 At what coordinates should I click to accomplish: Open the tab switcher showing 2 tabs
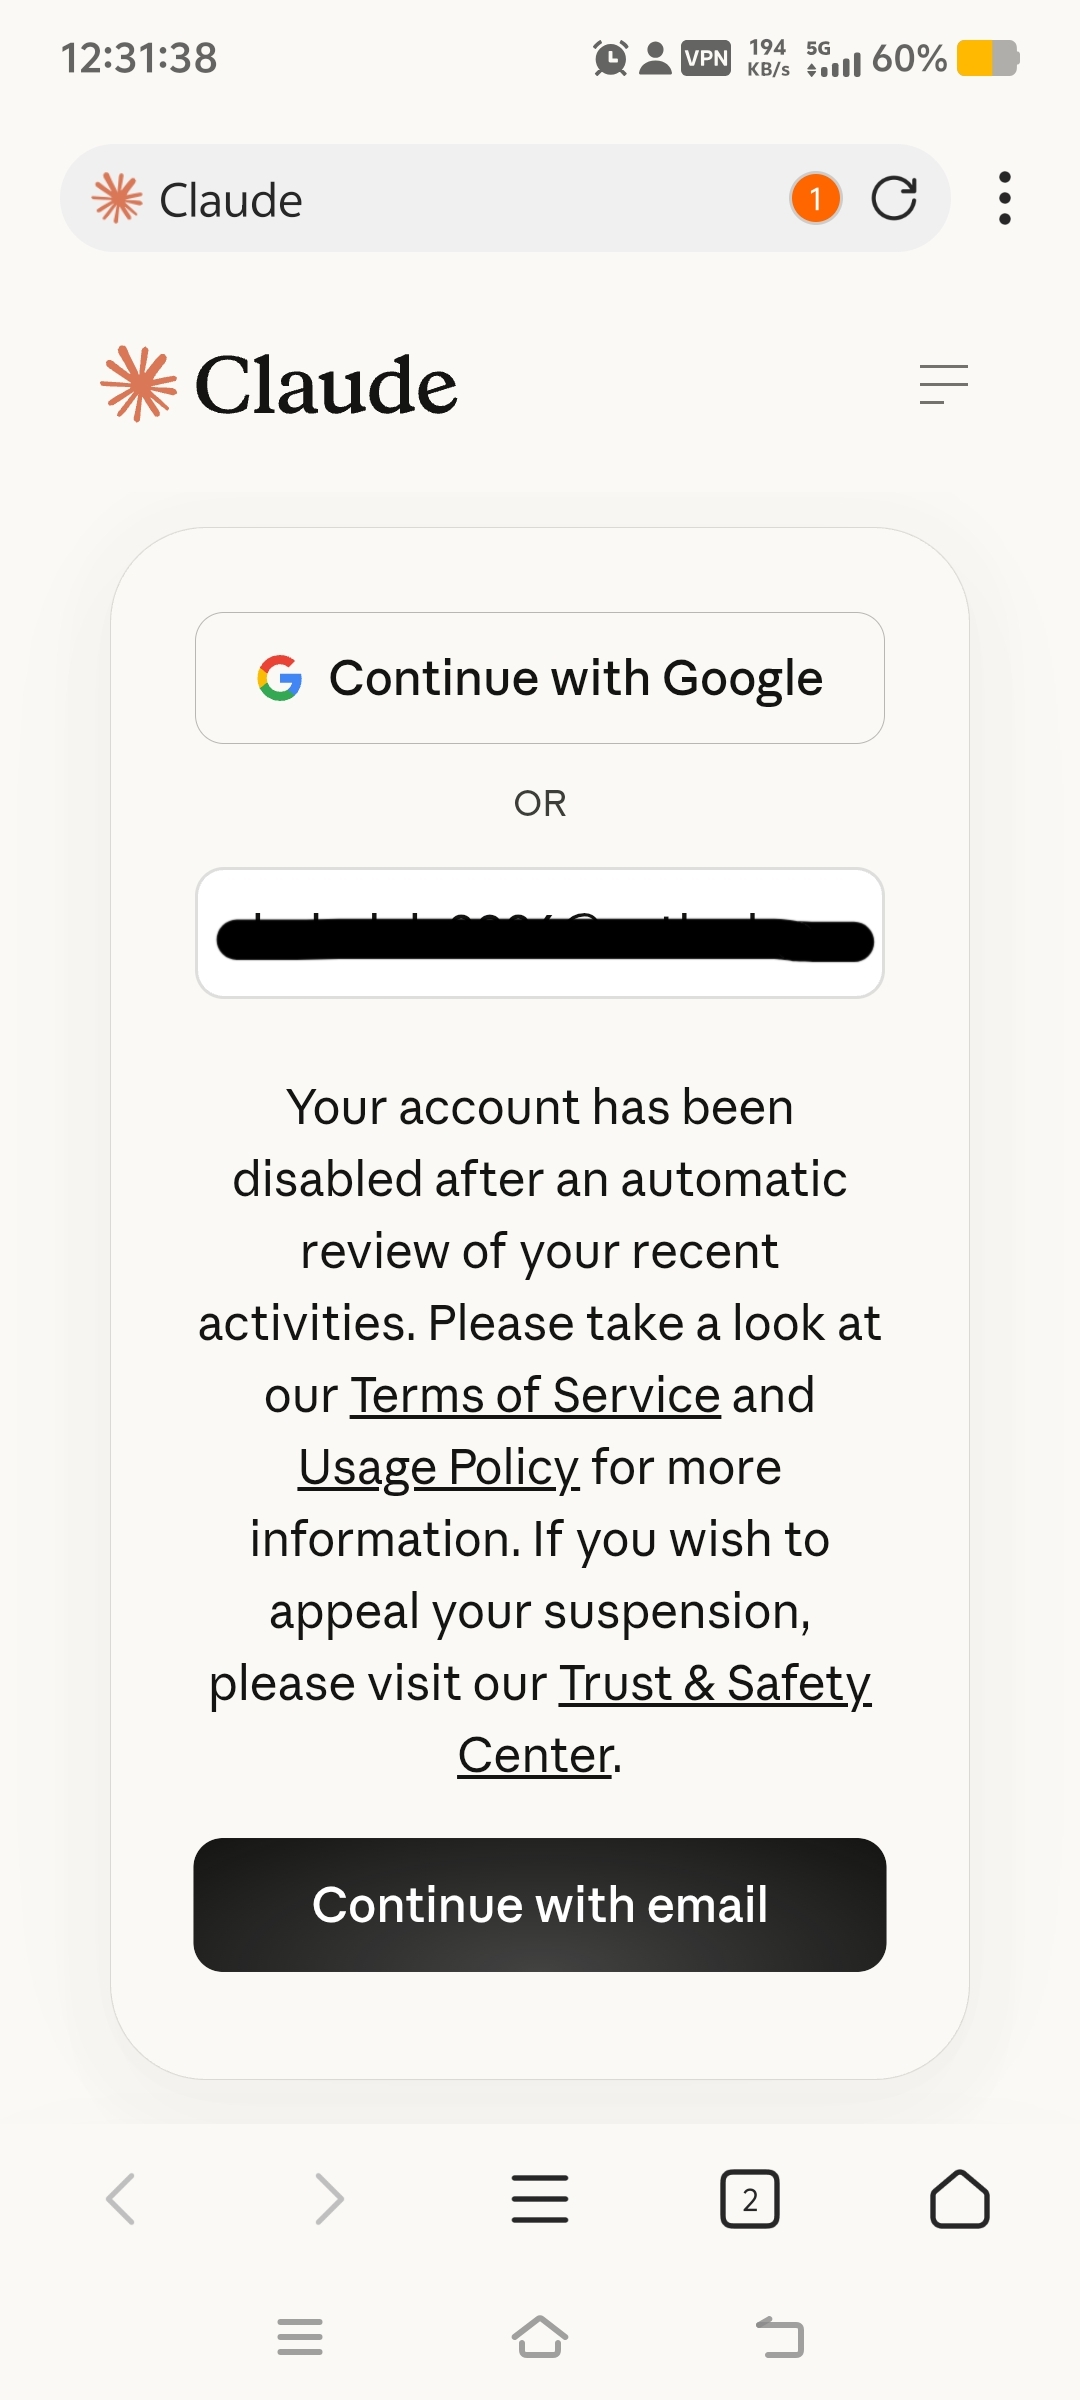pyautogui.click(x=750, y=2199)
